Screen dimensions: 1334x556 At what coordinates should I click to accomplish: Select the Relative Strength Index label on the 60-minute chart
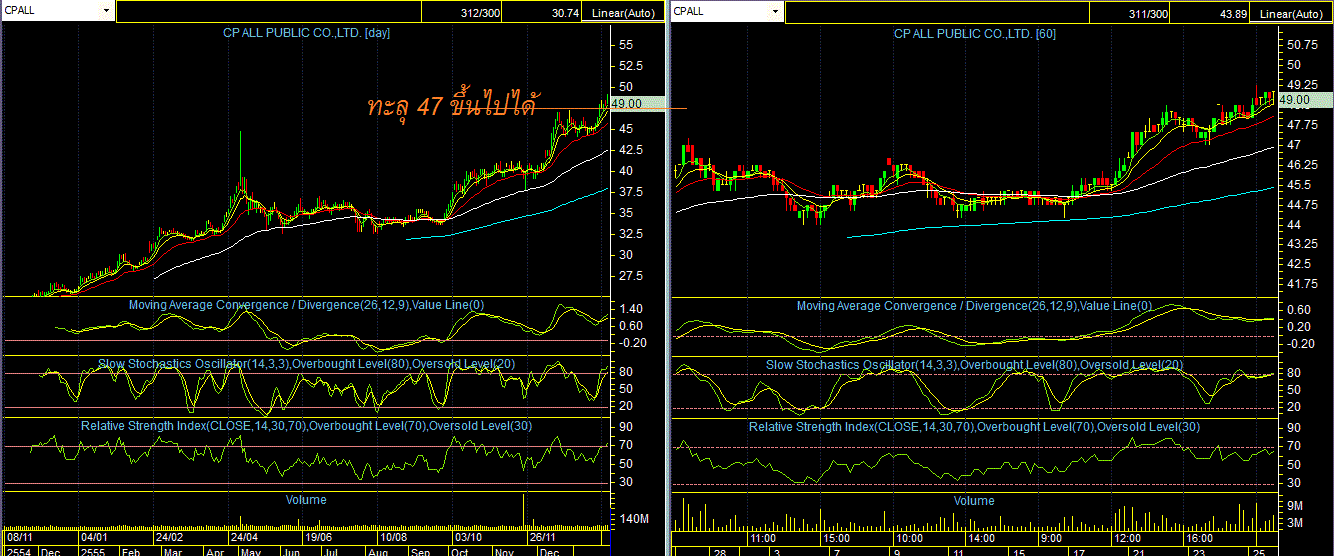tap(975, 427)
